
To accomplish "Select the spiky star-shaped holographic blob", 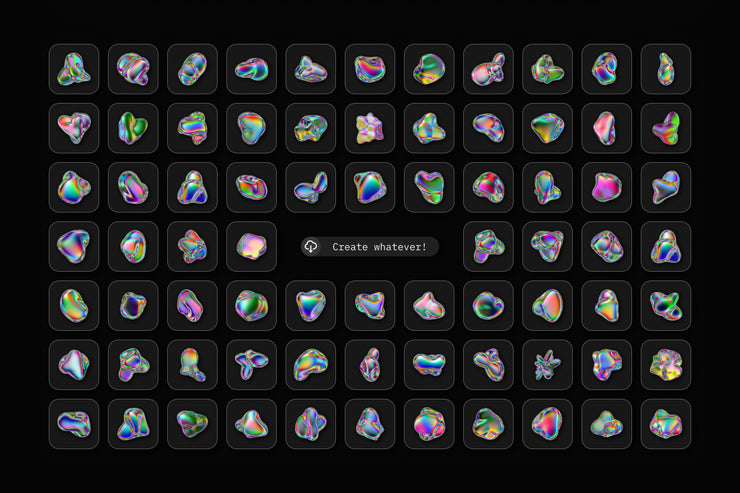I will point(547,365).
